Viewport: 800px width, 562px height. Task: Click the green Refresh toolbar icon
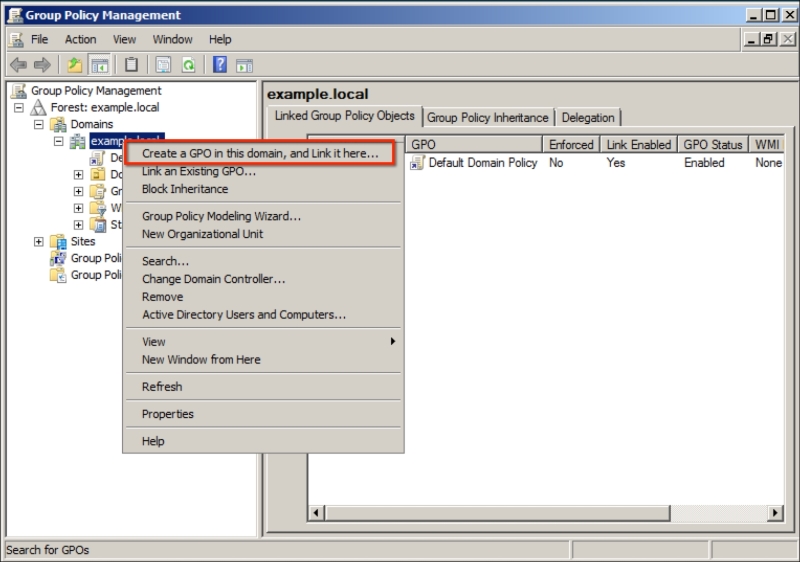tap(188, 65)
